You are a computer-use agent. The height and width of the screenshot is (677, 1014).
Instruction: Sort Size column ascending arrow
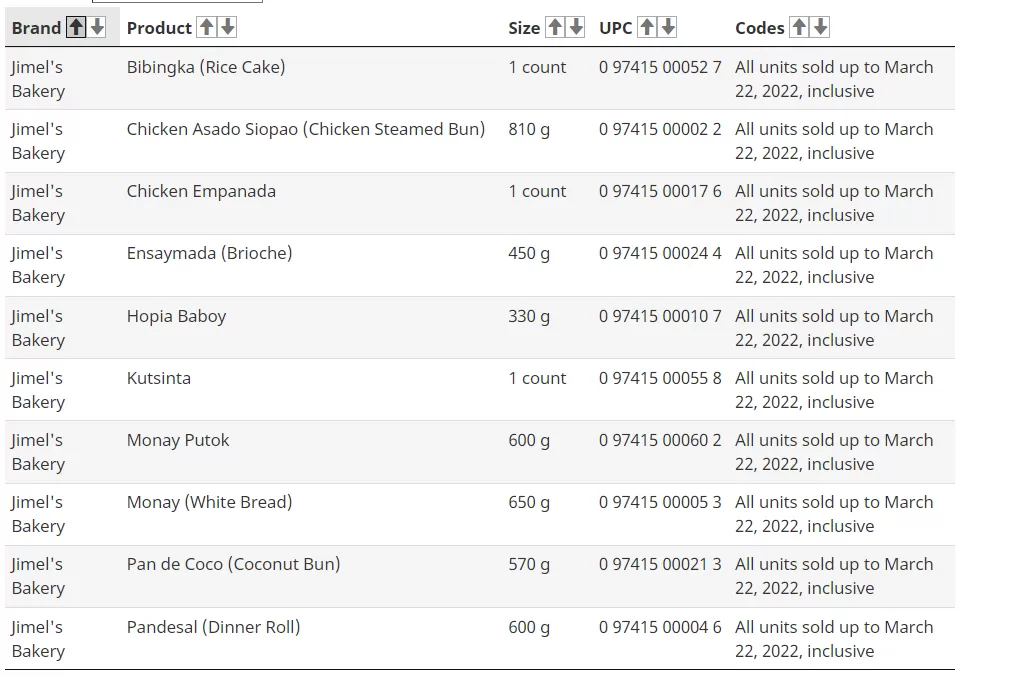pos(555,27)
